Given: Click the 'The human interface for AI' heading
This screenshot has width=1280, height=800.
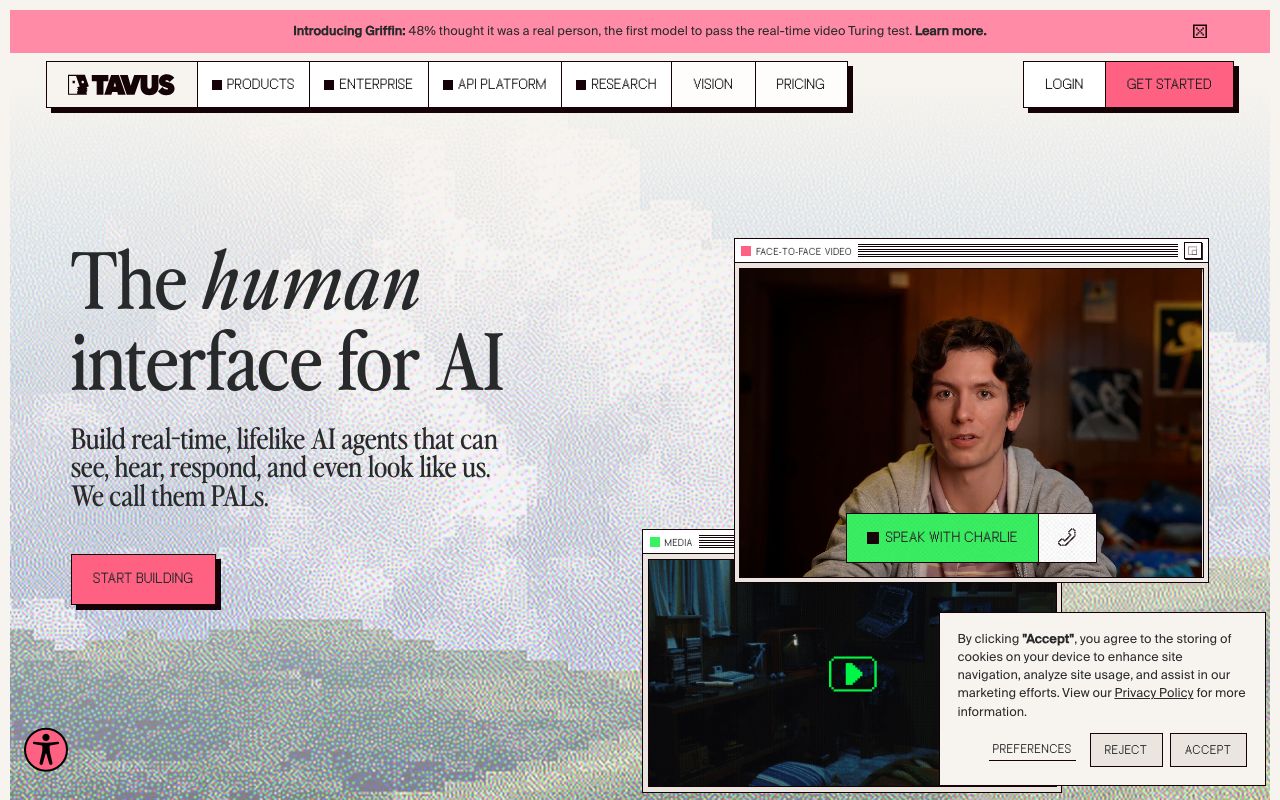Looking at the screenshot, I should tap(287, 320).
